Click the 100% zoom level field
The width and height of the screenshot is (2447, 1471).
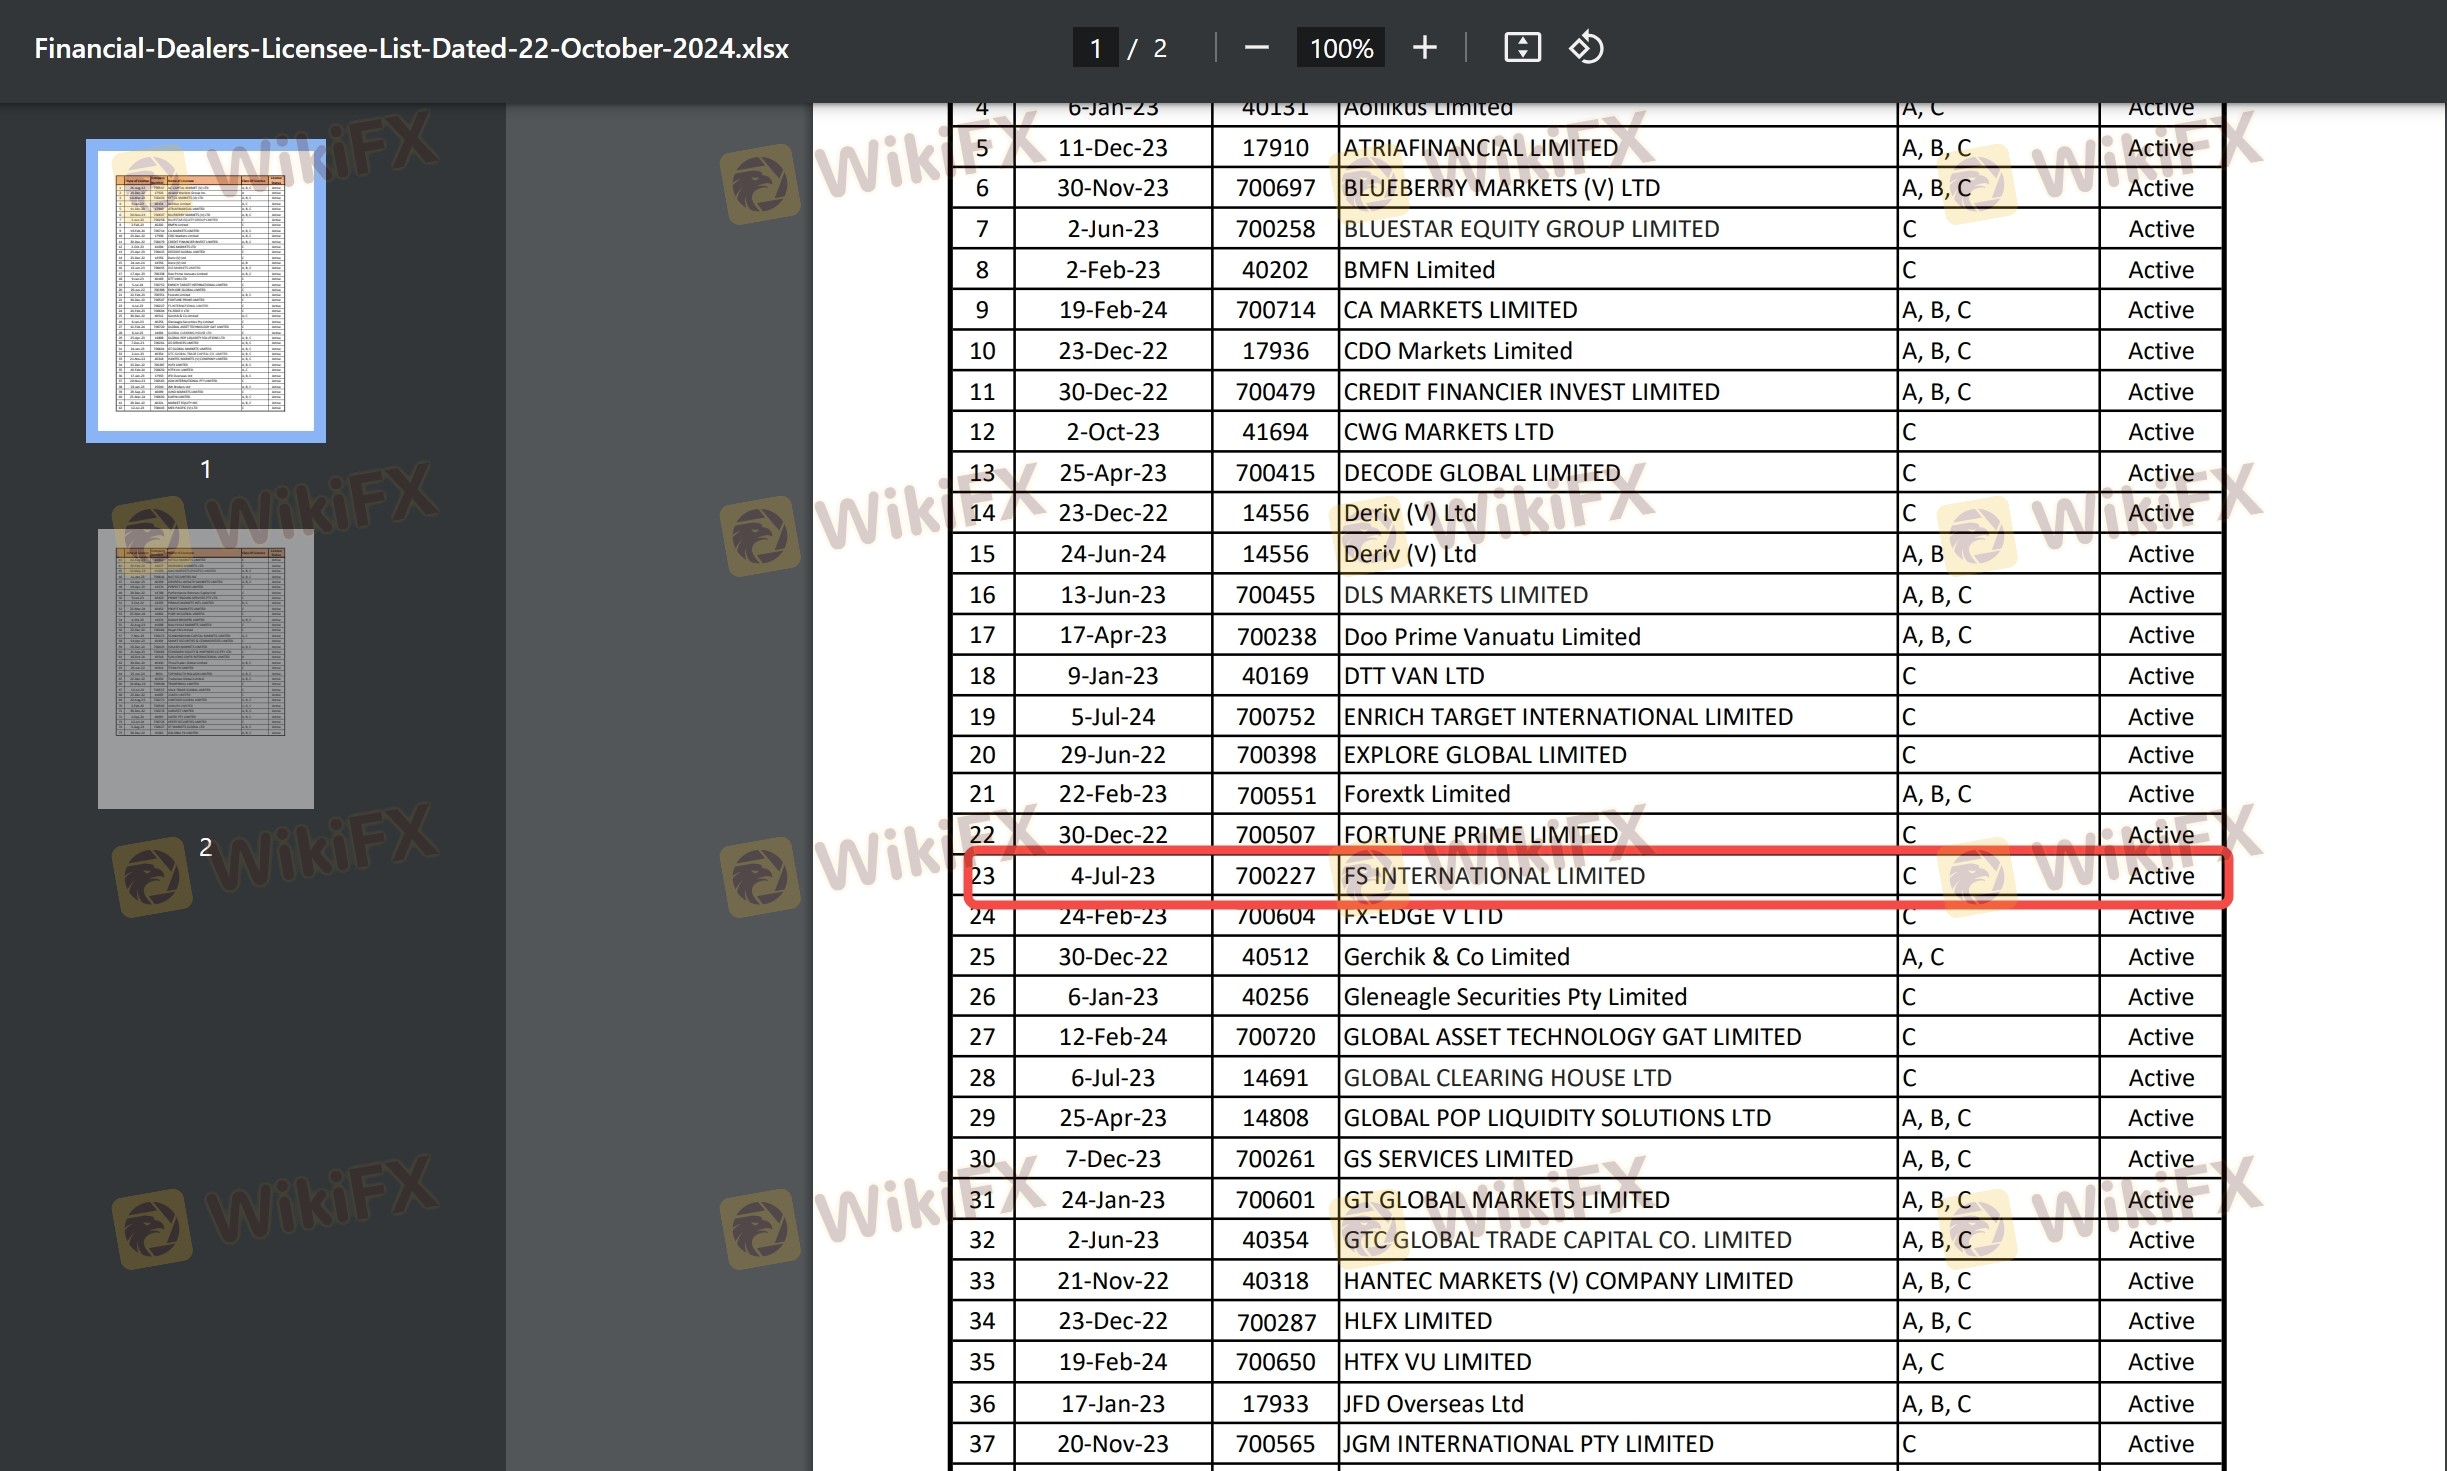click(x=1340, y=48)
